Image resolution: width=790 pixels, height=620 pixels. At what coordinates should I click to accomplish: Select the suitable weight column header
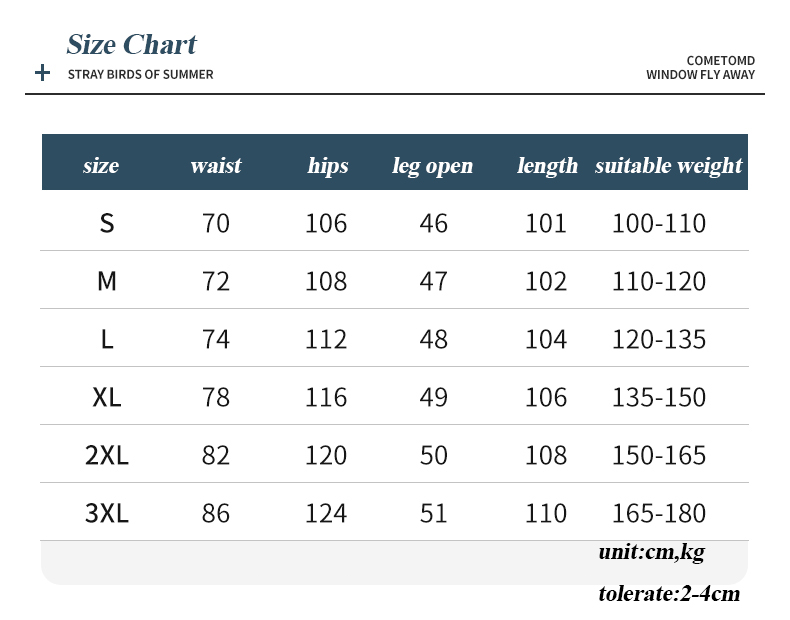pyautogui.click(x=668, y=165)
